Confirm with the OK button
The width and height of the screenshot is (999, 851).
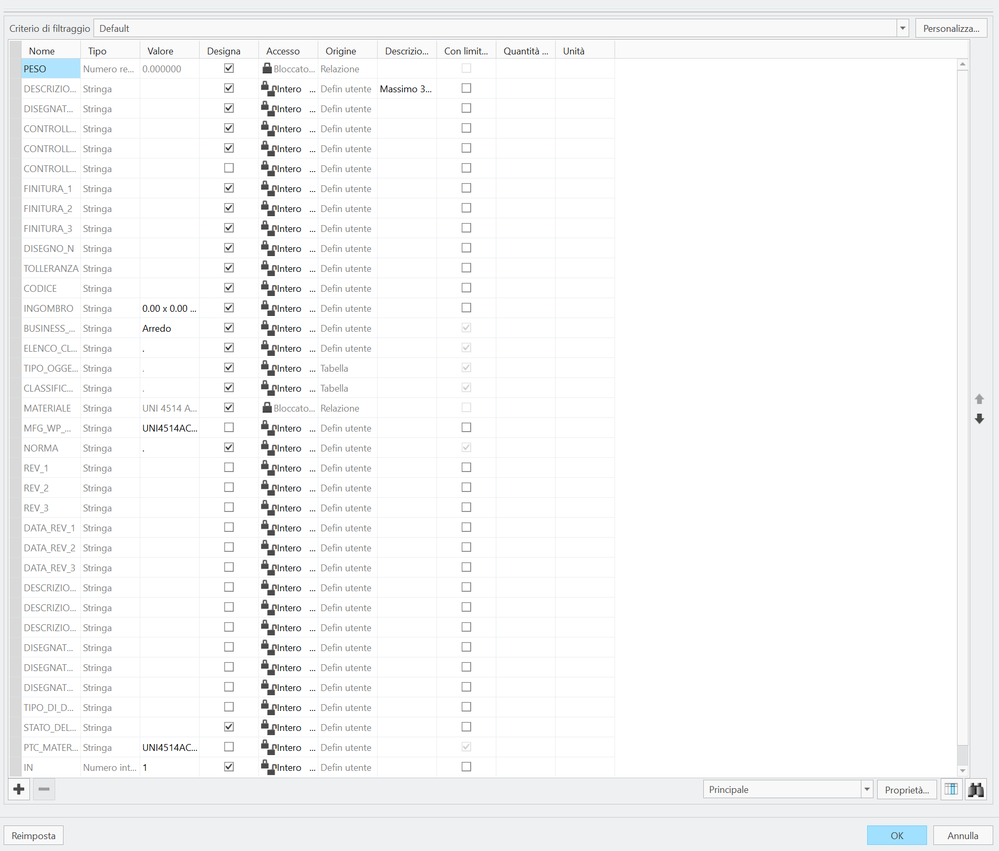(896, 836)
